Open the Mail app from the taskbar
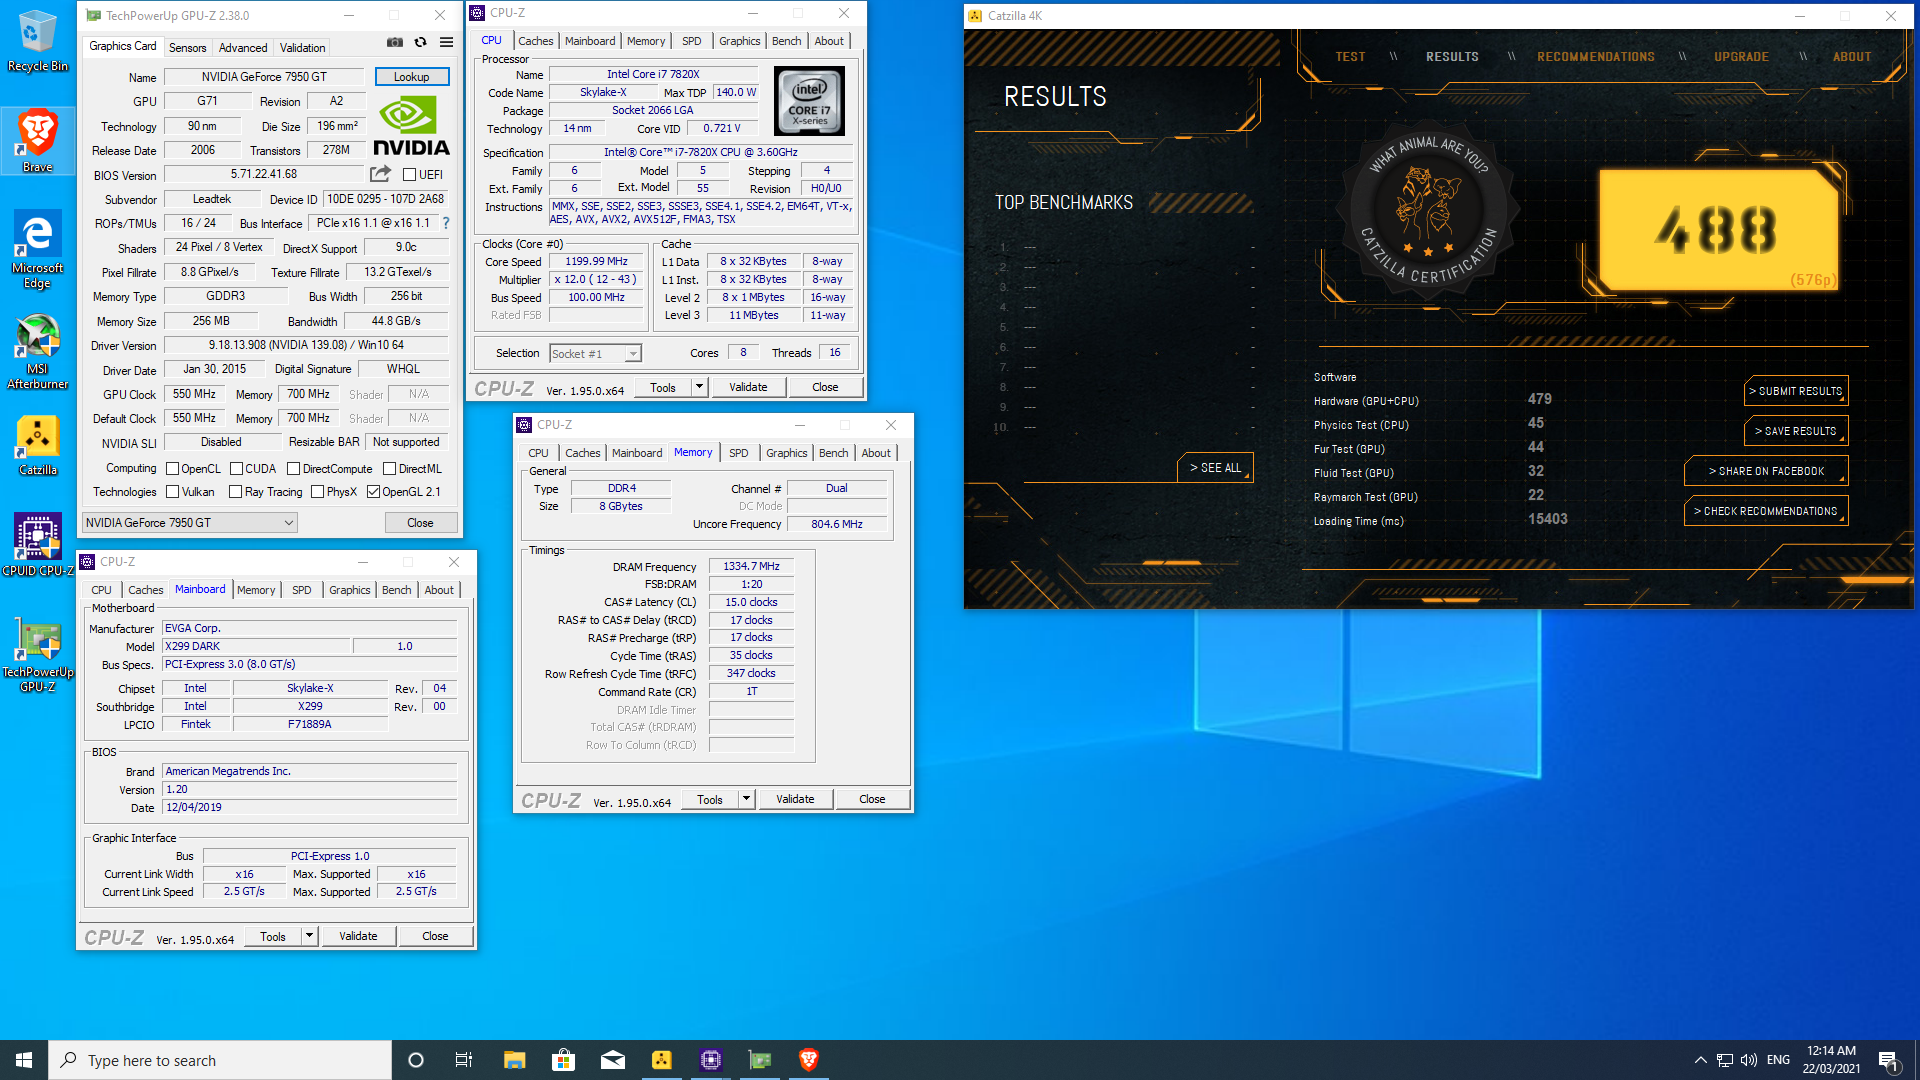1920x1080 pixels. [x=613, y=1060]
